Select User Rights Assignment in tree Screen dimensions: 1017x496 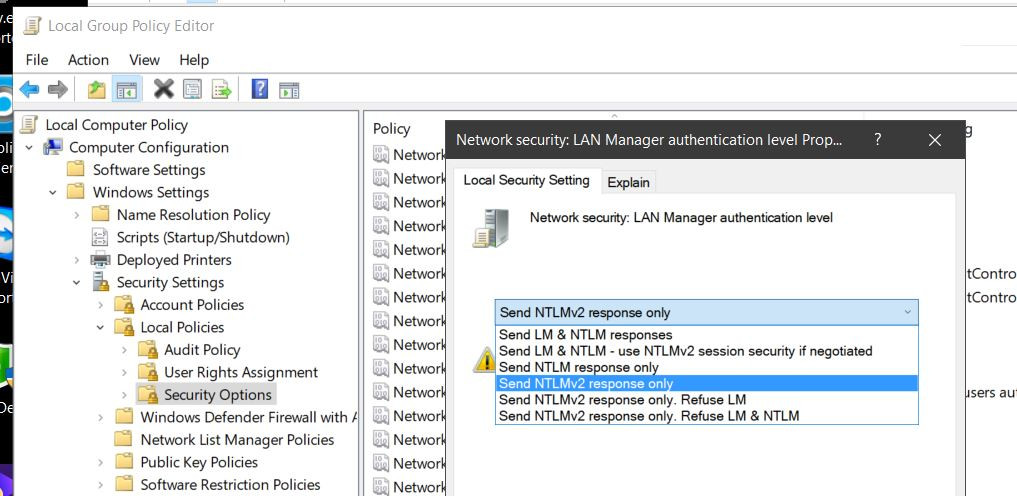coord(240,372)
